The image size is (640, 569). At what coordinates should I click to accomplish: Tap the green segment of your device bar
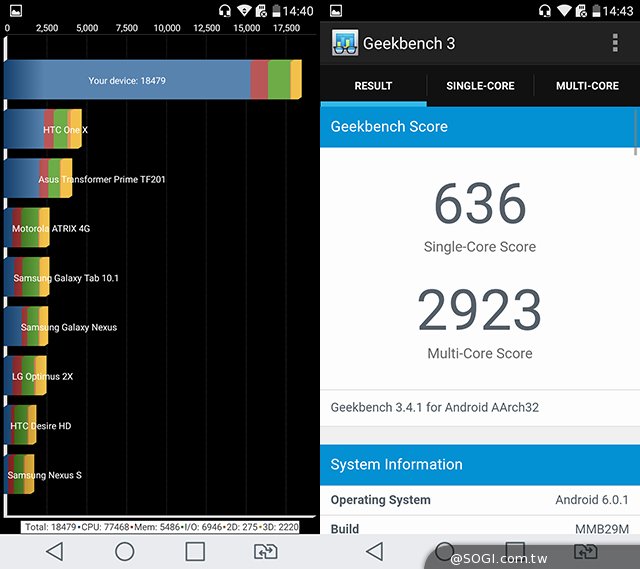(279, 80)
